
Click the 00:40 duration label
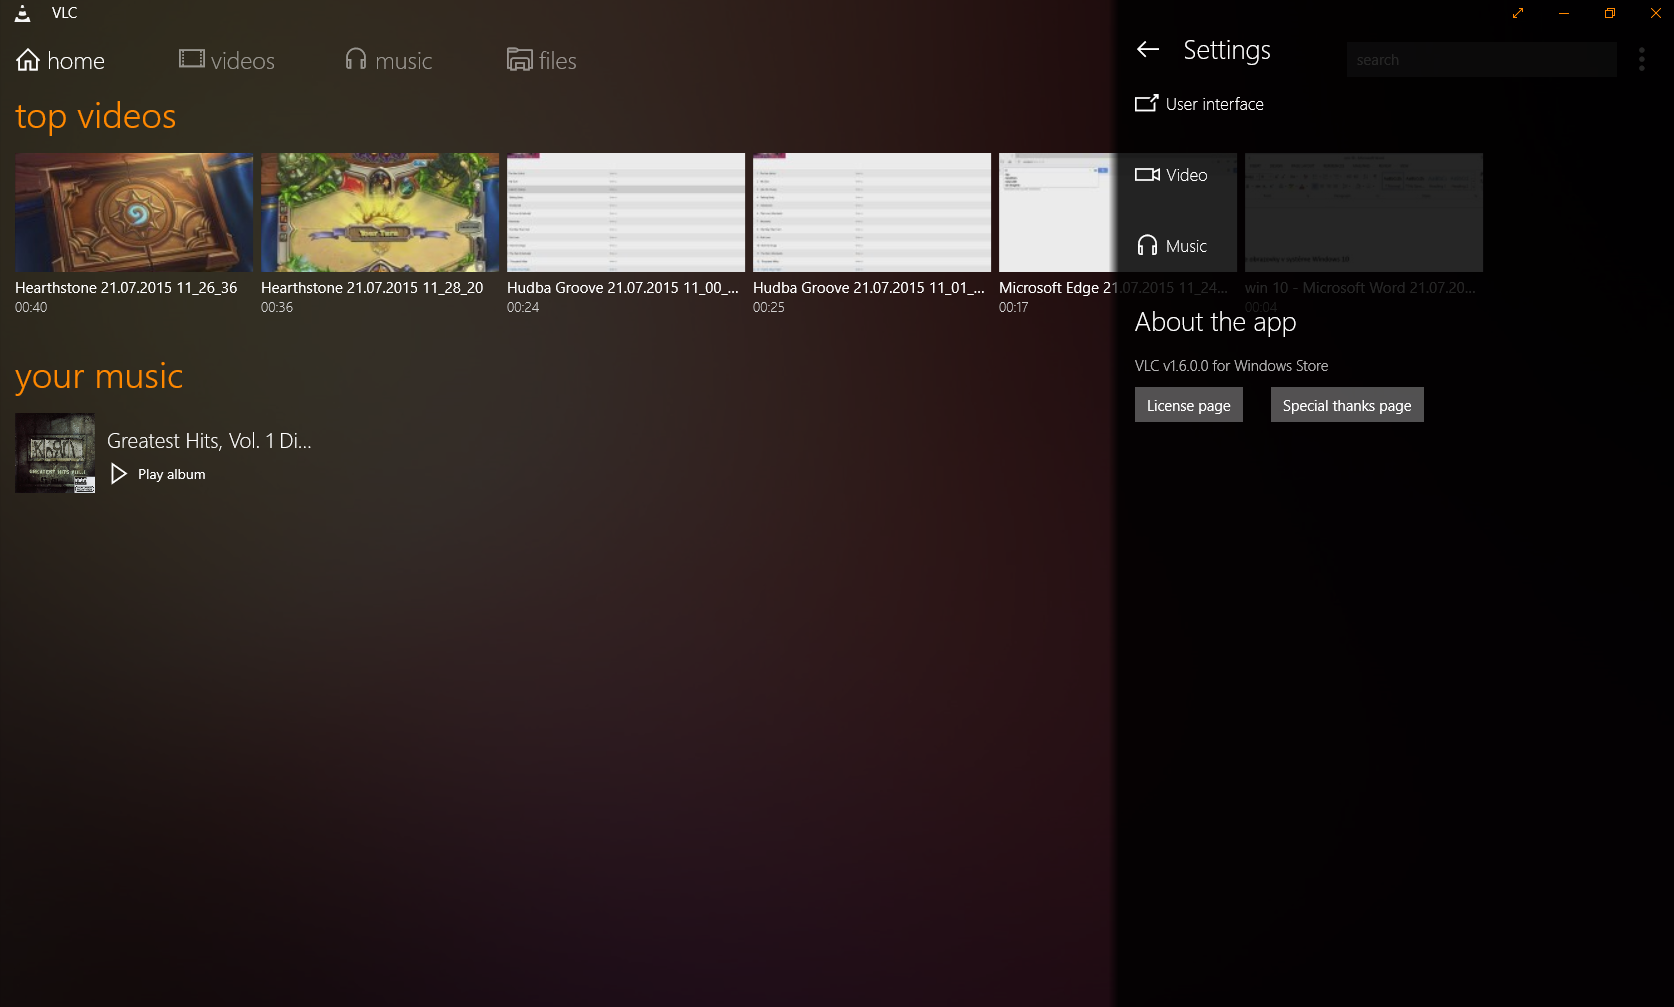(x=31, y=308)
